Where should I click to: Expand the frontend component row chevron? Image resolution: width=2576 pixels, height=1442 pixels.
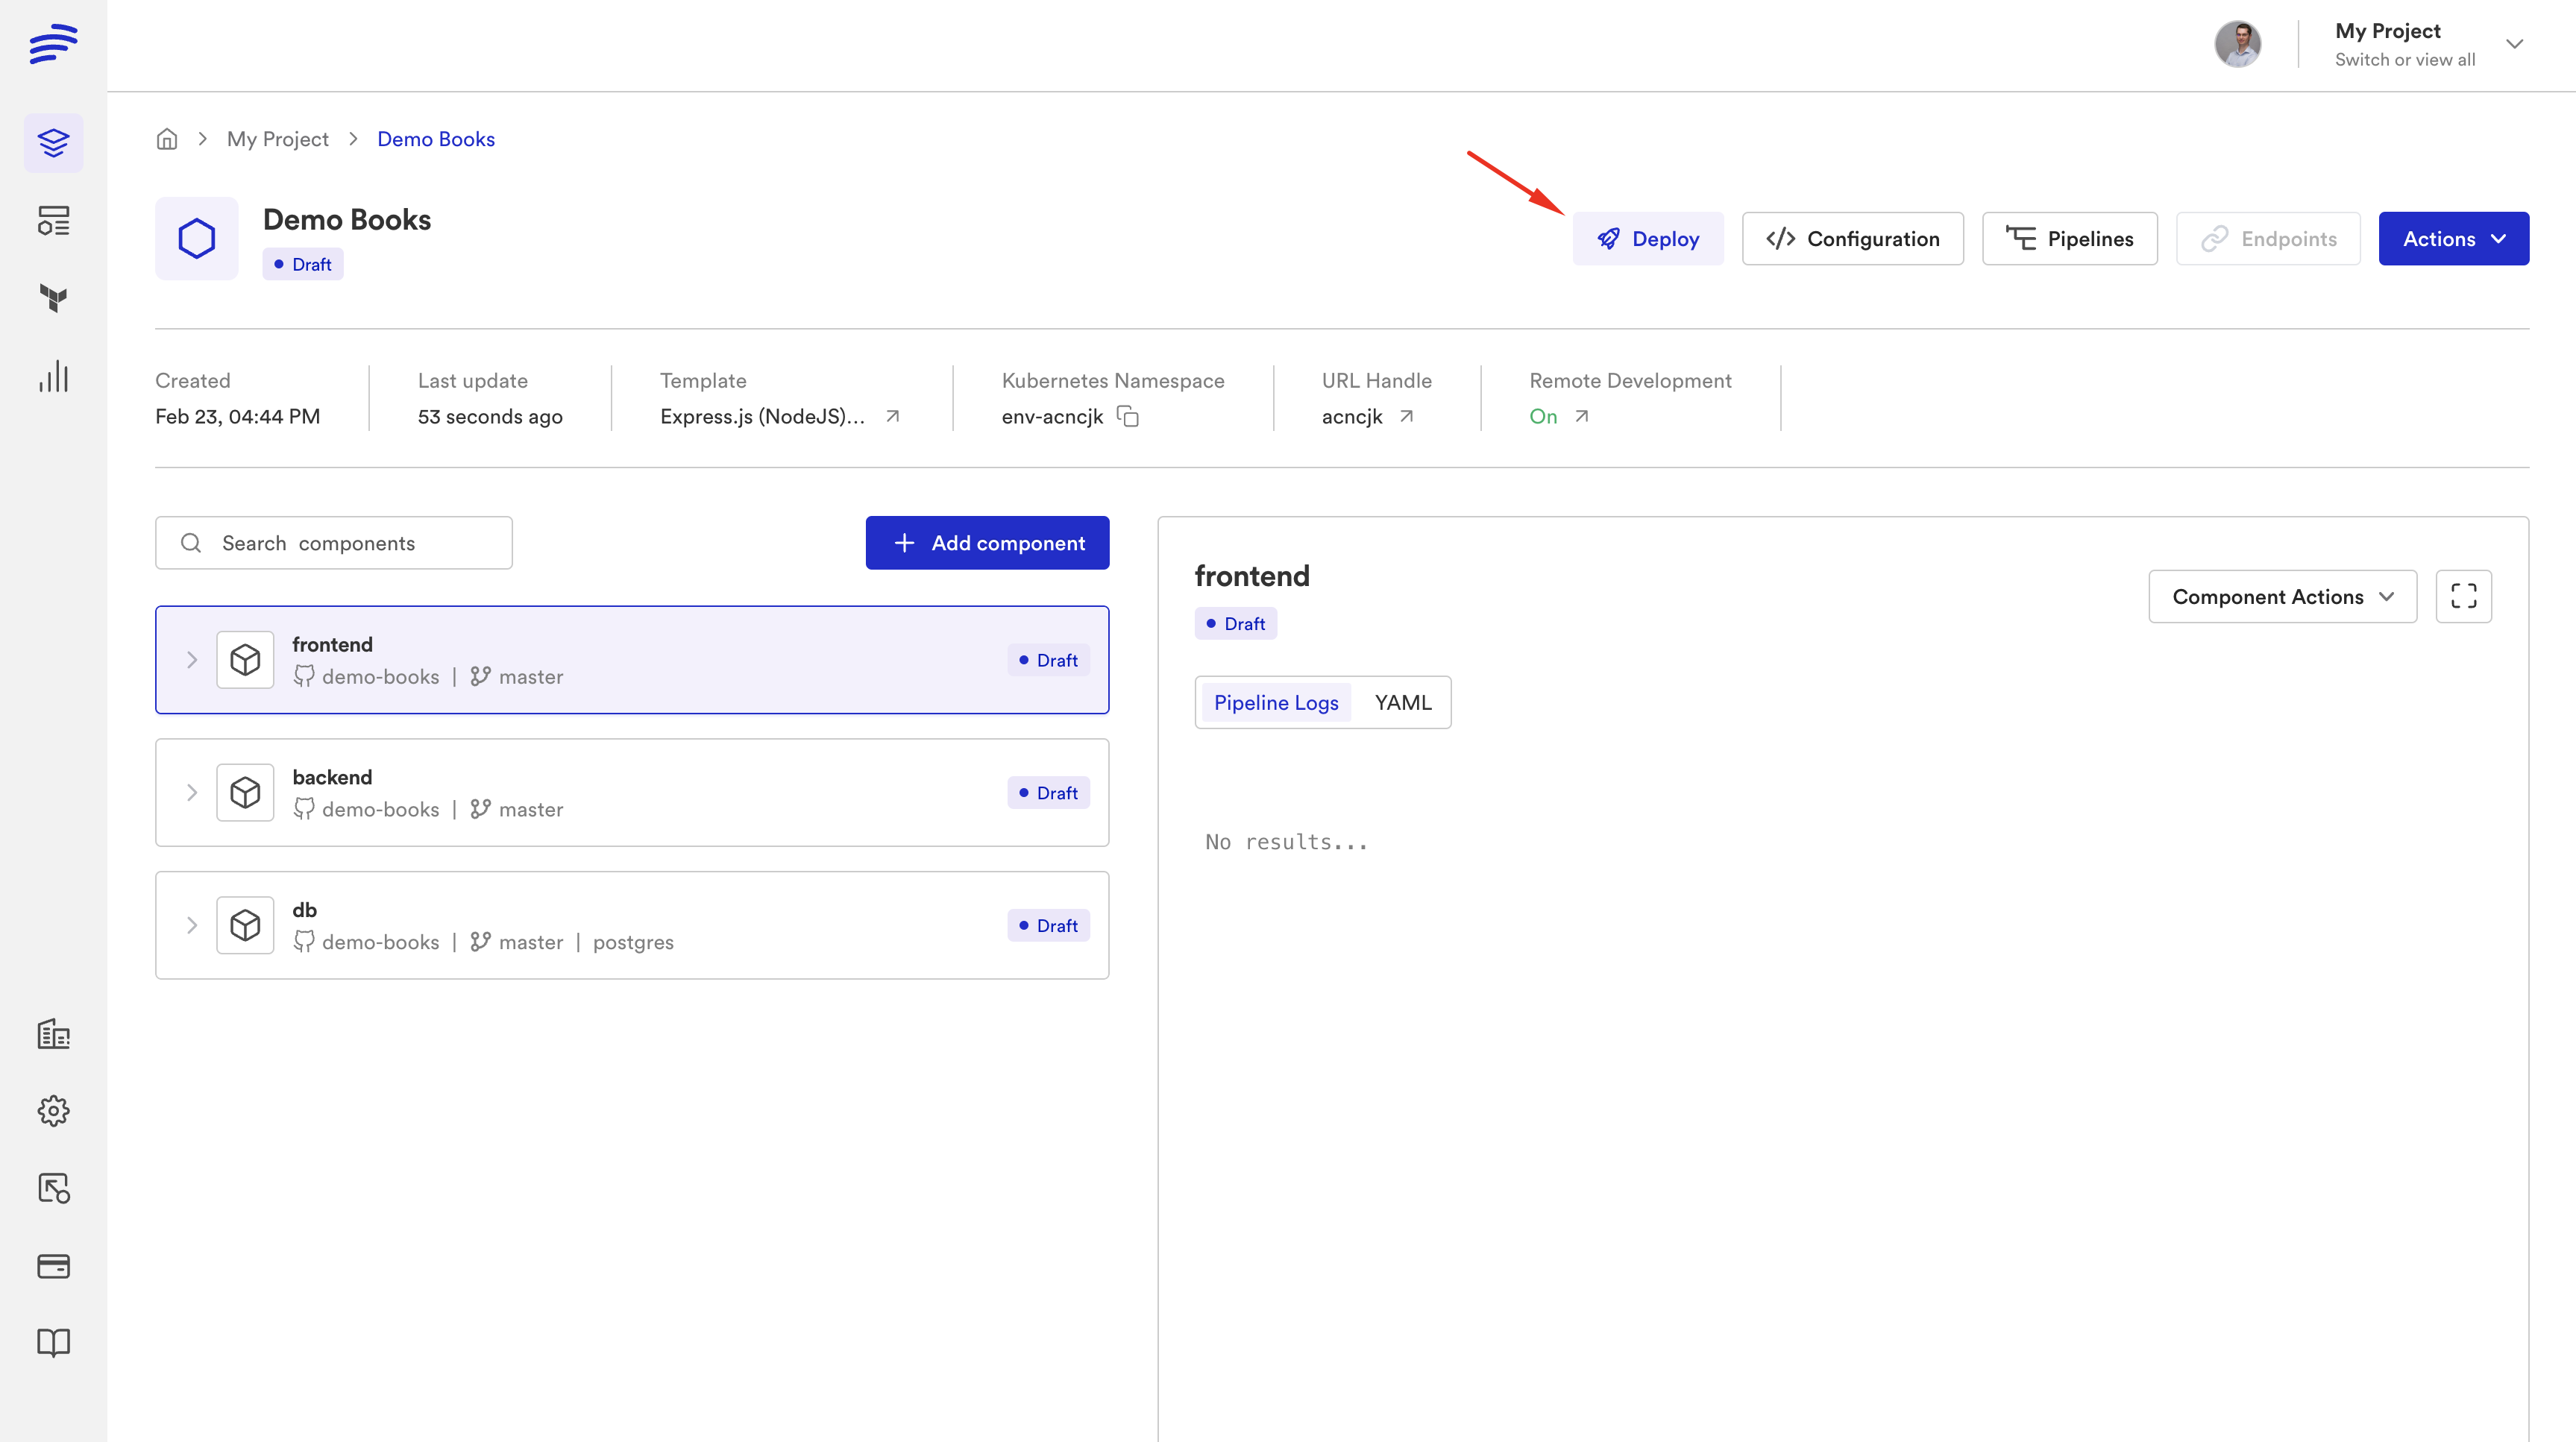(192, 660)
